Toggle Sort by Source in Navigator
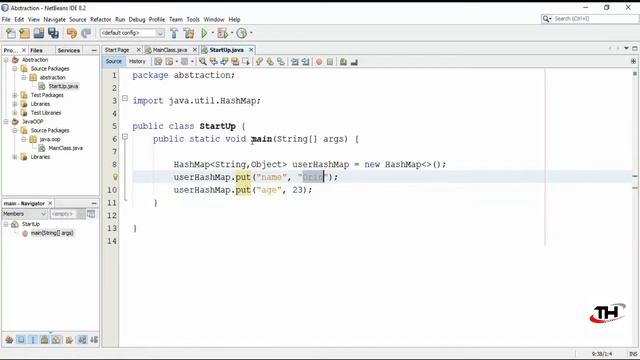This screenshot has width=640, height=360. (x=94, y=340)
